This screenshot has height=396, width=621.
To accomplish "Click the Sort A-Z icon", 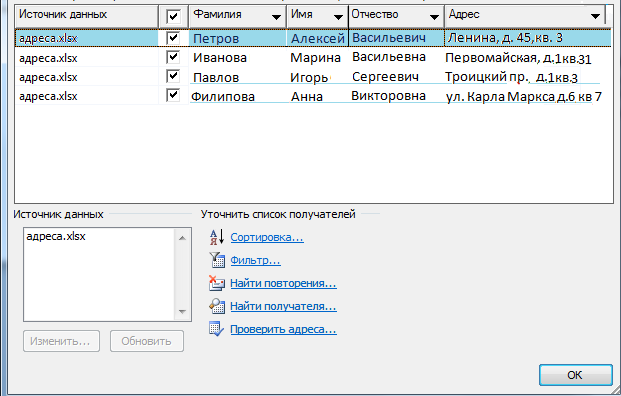I will pyautogui.click(x=217, y=237).
